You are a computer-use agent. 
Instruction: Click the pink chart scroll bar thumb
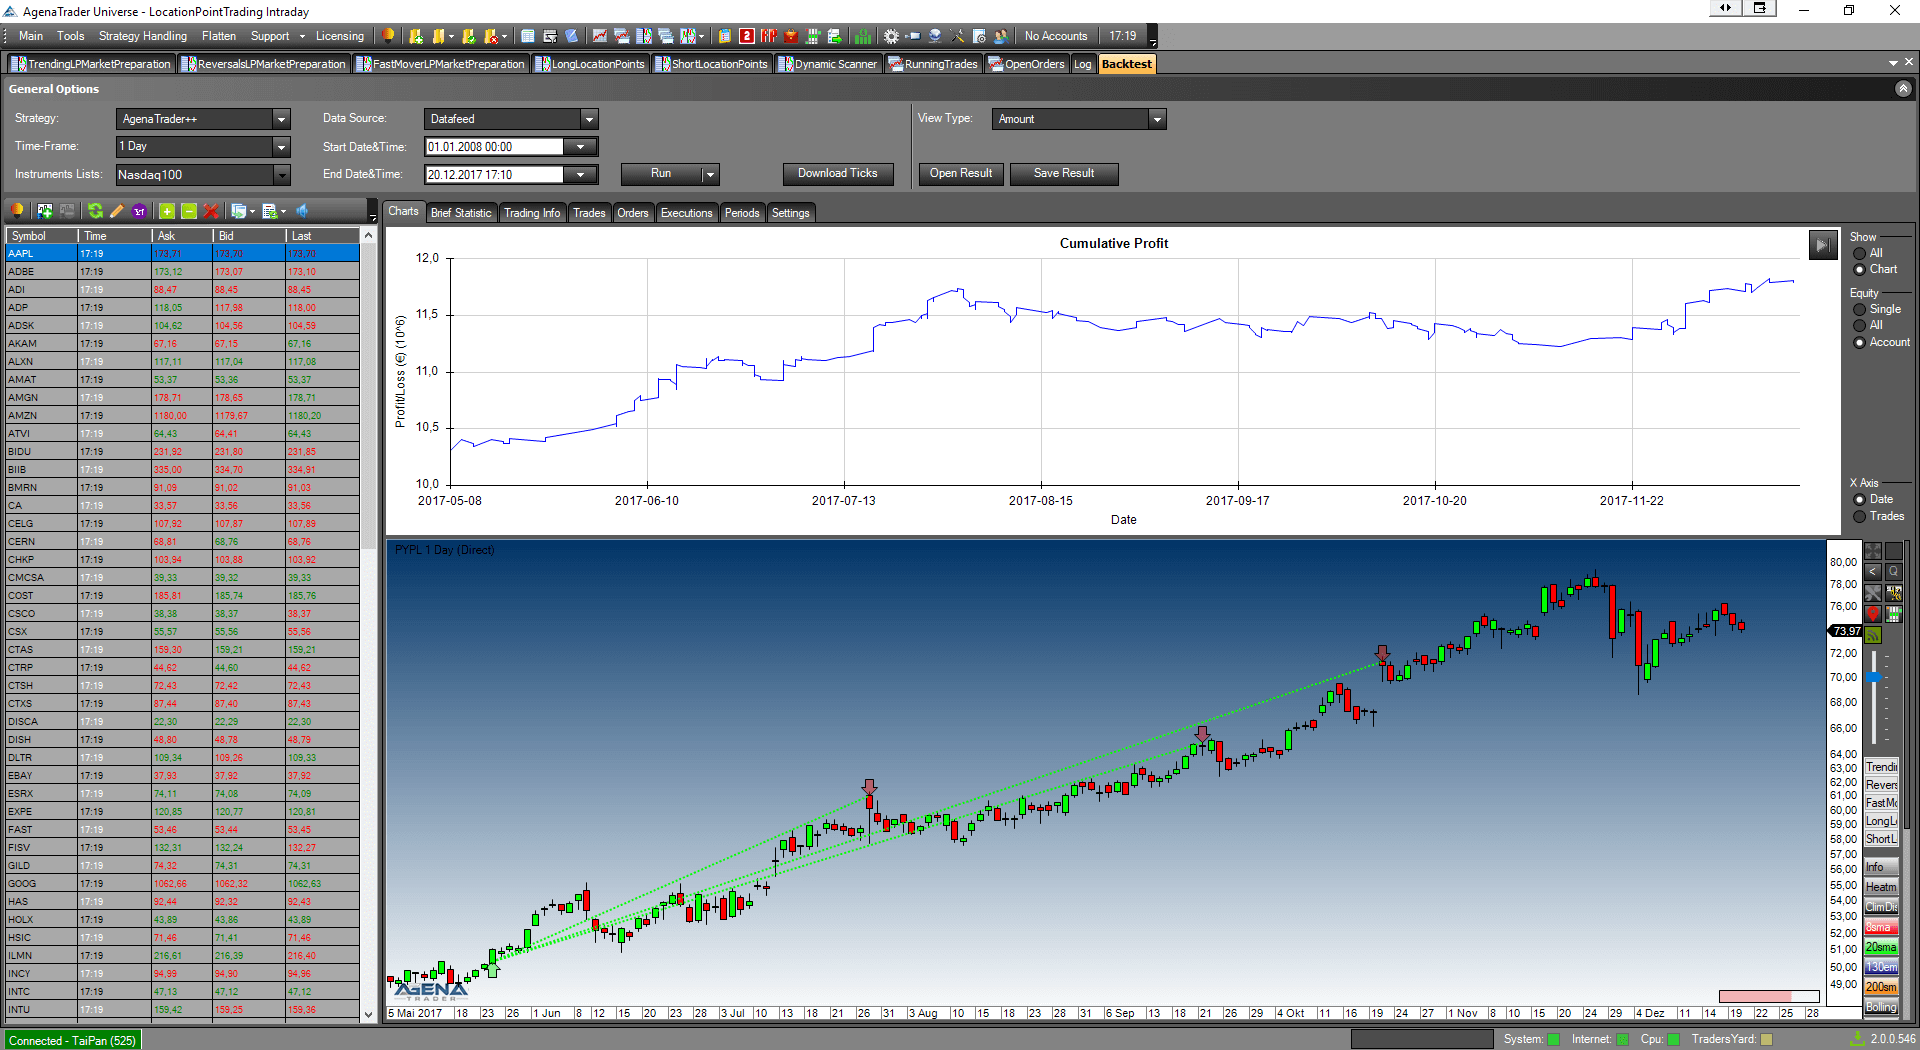pyautogui.click(x=1755, y=996)
